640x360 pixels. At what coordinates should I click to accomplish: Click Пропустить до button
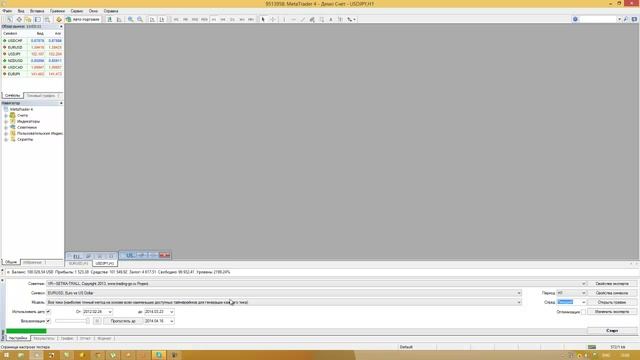(123, 321)
